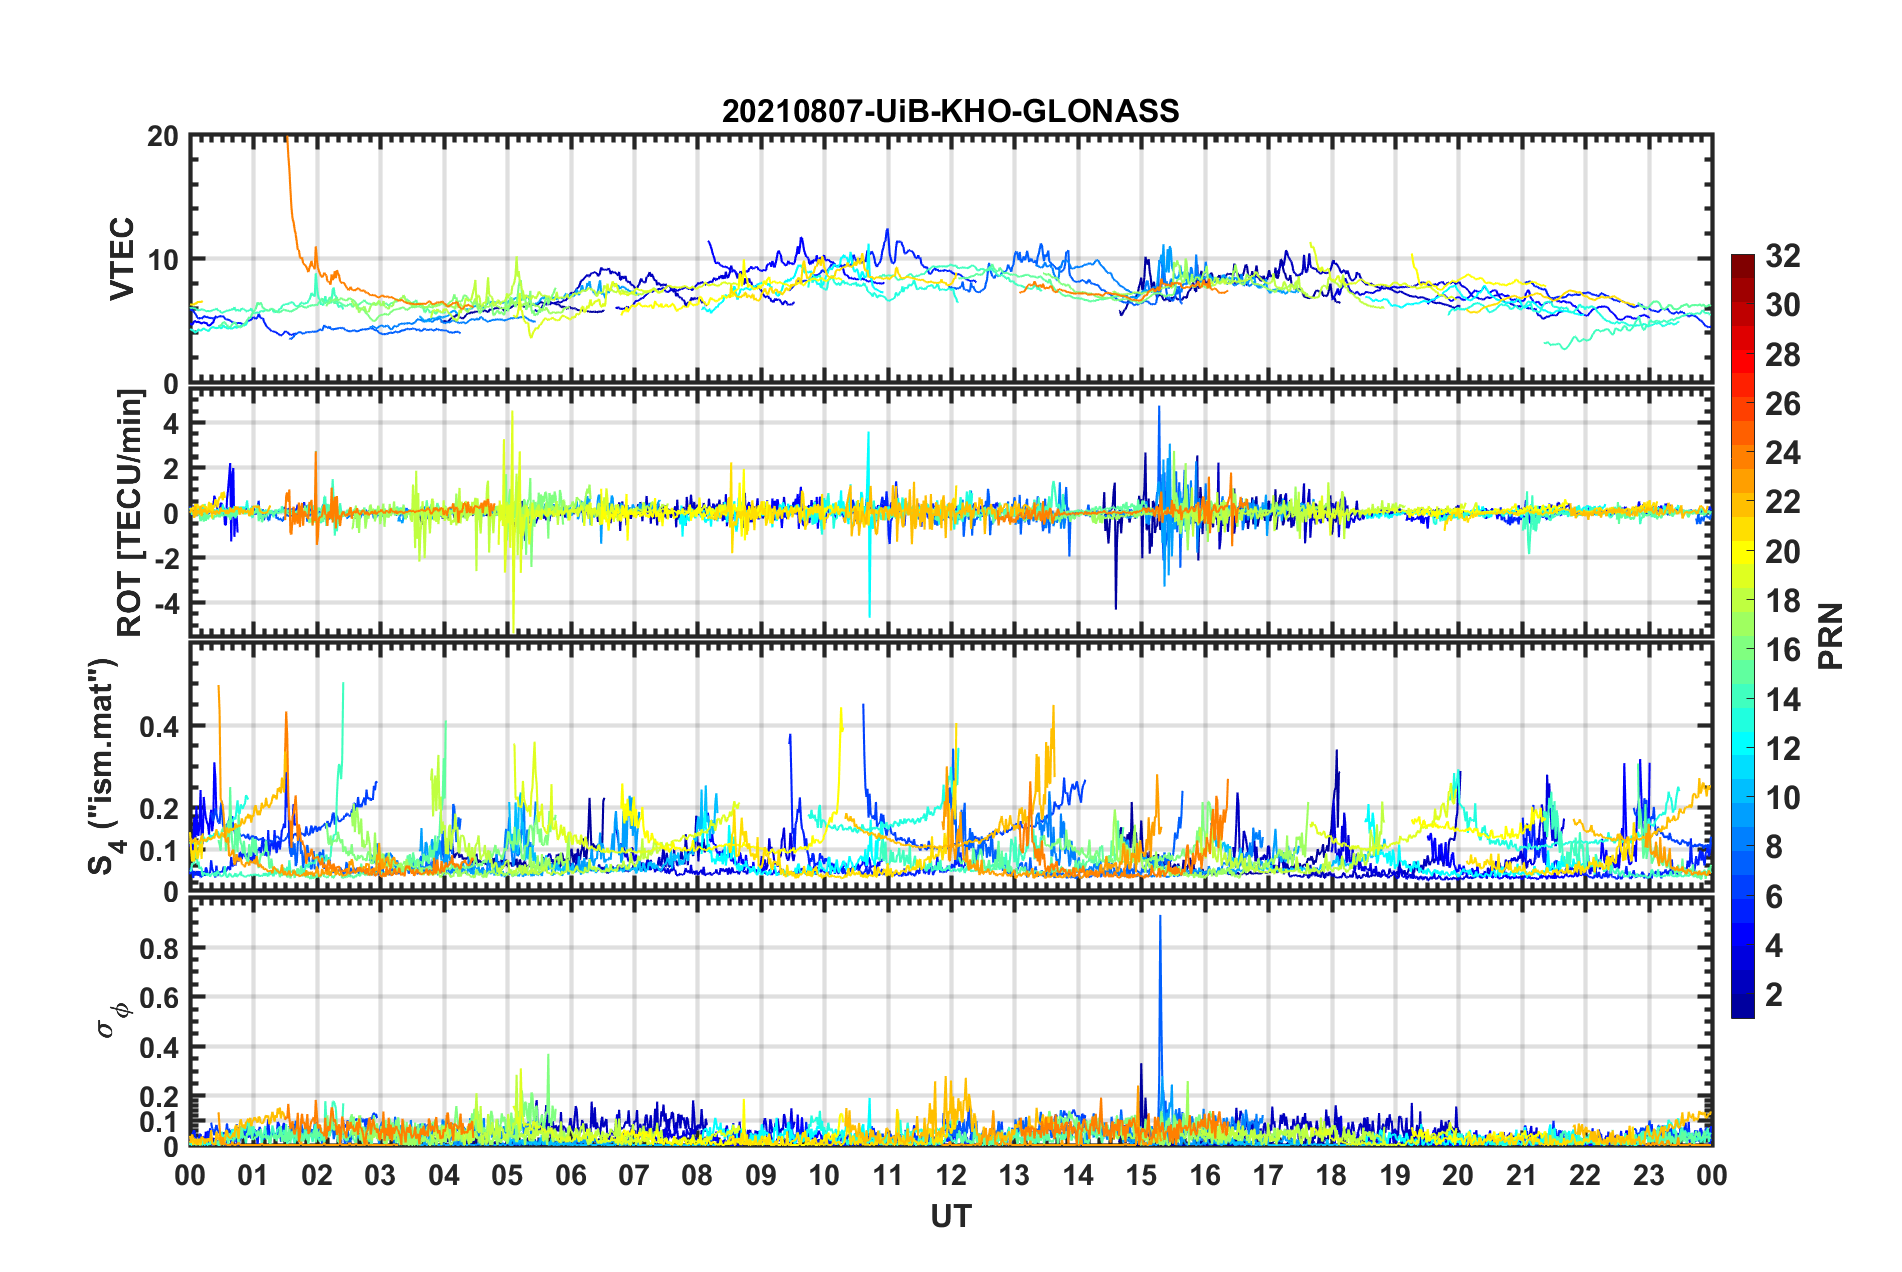
Task: Click the 0.6 tick on the sigma-phi axis
Action: pyautogui.click(x=160, y=998)
